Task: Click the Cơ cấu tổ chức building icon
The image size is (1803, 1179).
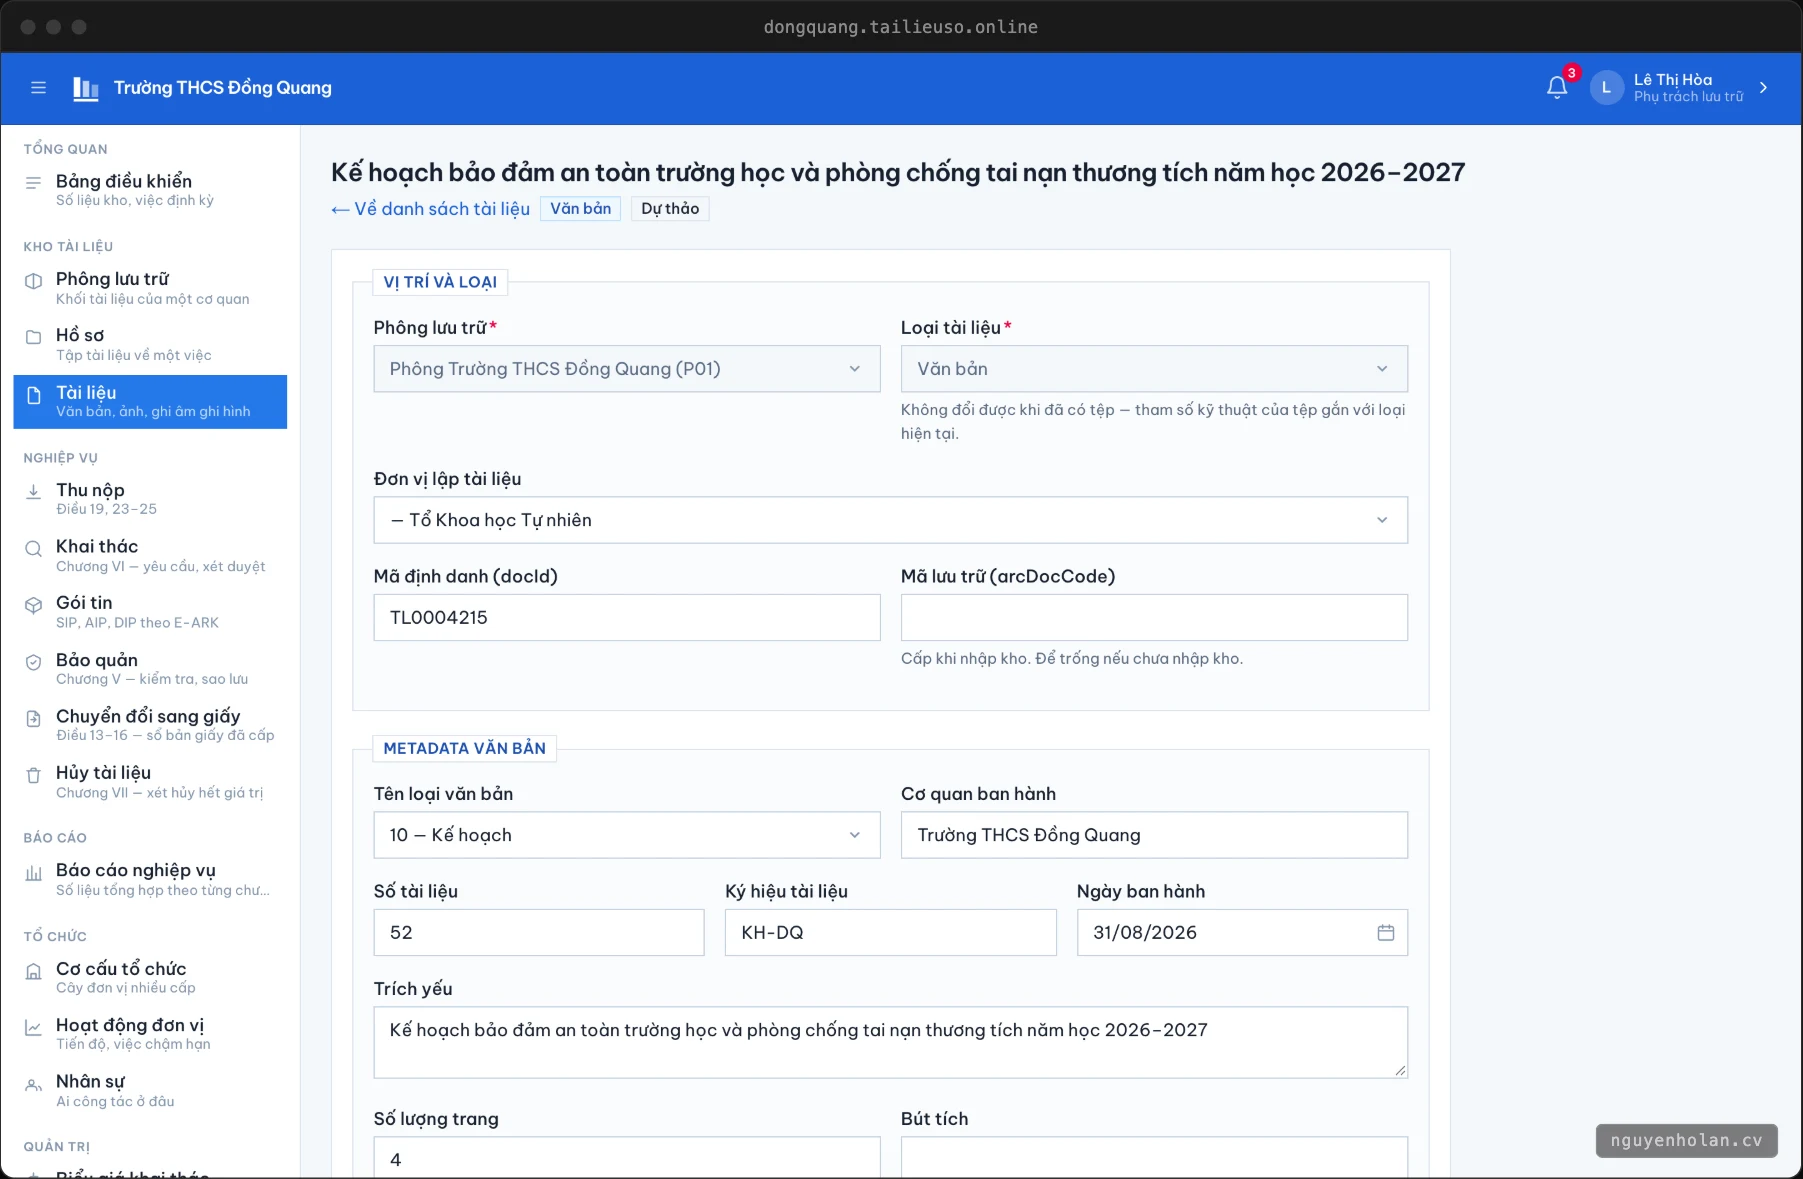Action: point(34,971)
